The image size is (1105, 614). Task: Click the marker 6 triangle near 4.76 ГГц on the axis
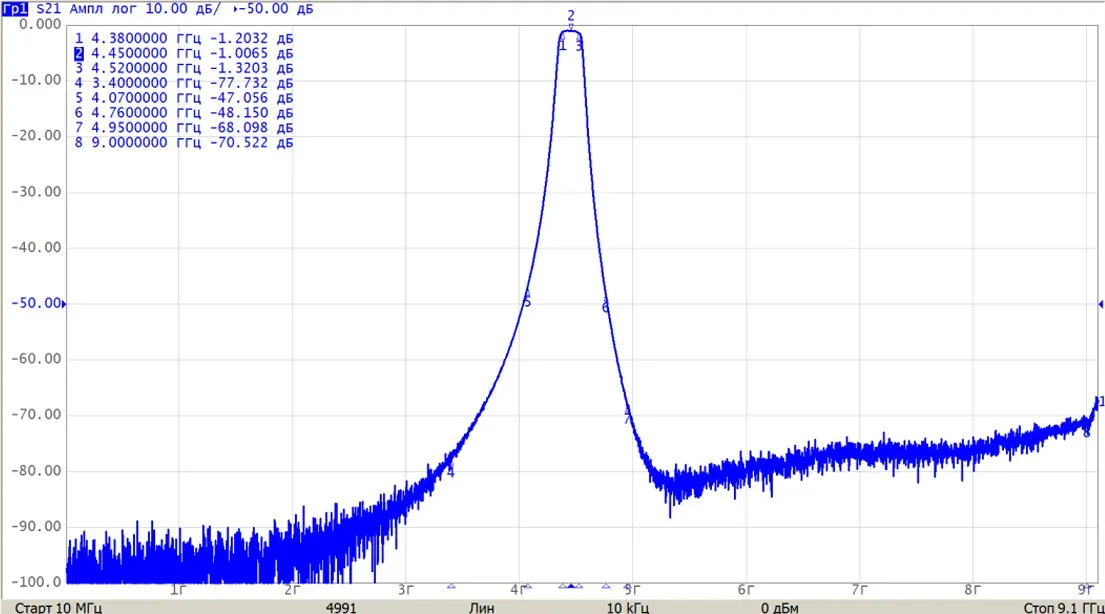605,586
